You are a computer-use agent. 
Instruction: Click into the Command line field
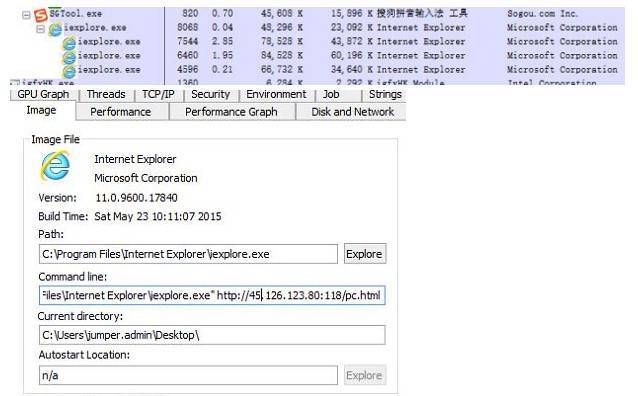click(x=212, y=295)
